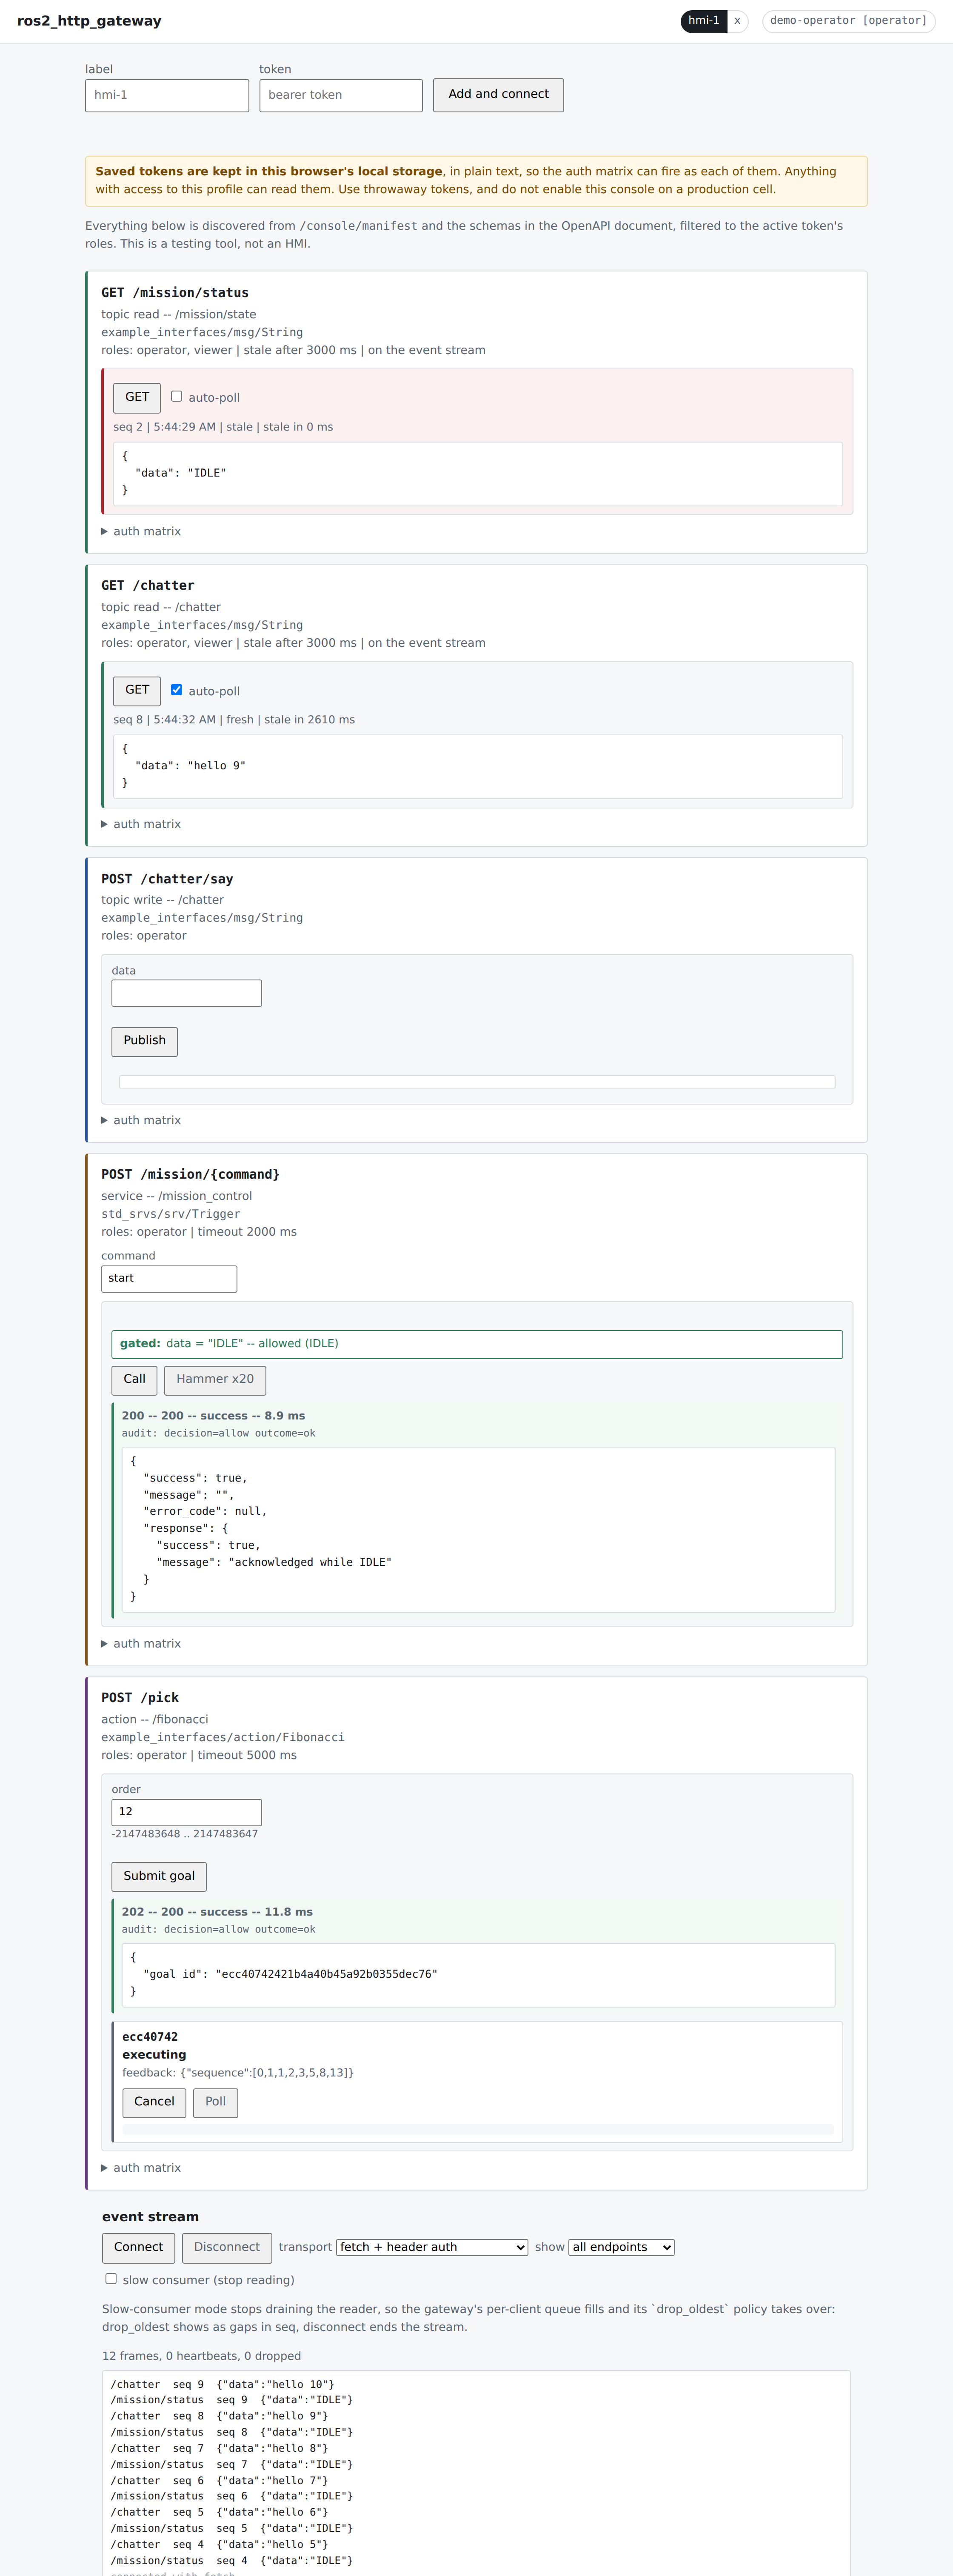
Task: Click Disconnect event stream button
Action: [227, 2248]
